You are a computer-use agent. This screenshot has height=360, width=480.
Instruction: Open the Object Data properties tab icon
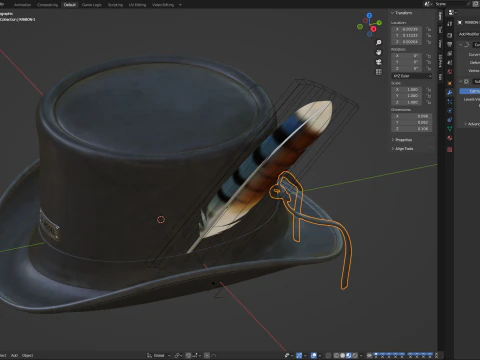[450, 129]
